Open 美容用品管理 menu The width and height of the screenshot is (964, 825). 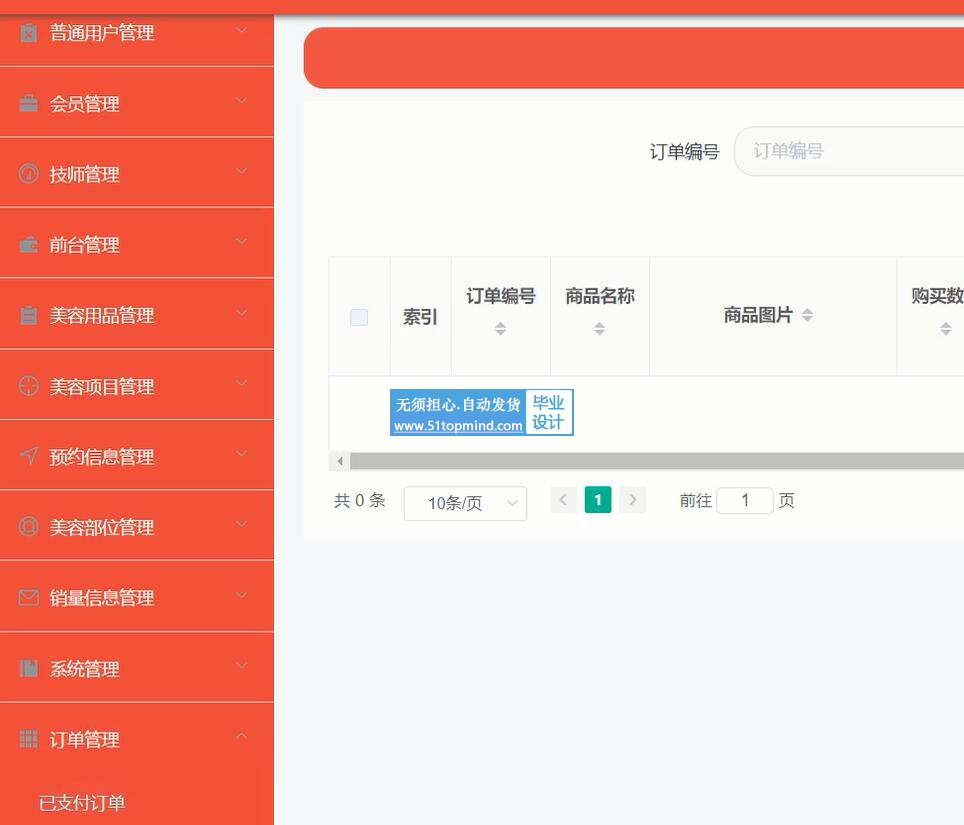pyautogui.click(x=136, y=314)
